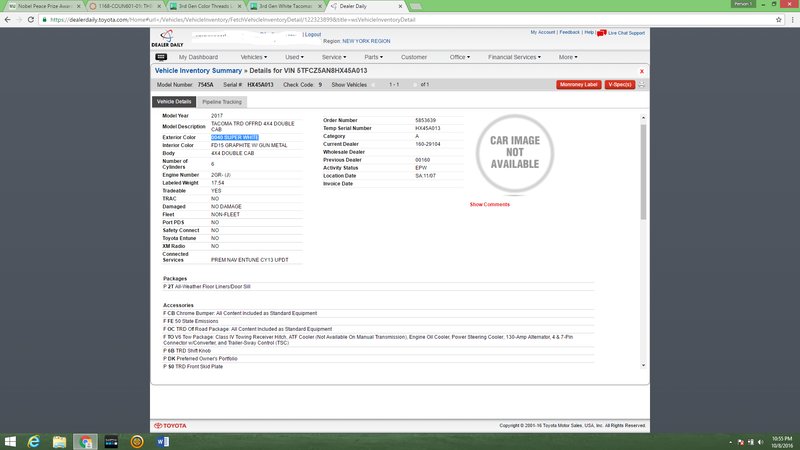Close the vehicle details panel with red X

coord(642,71)
